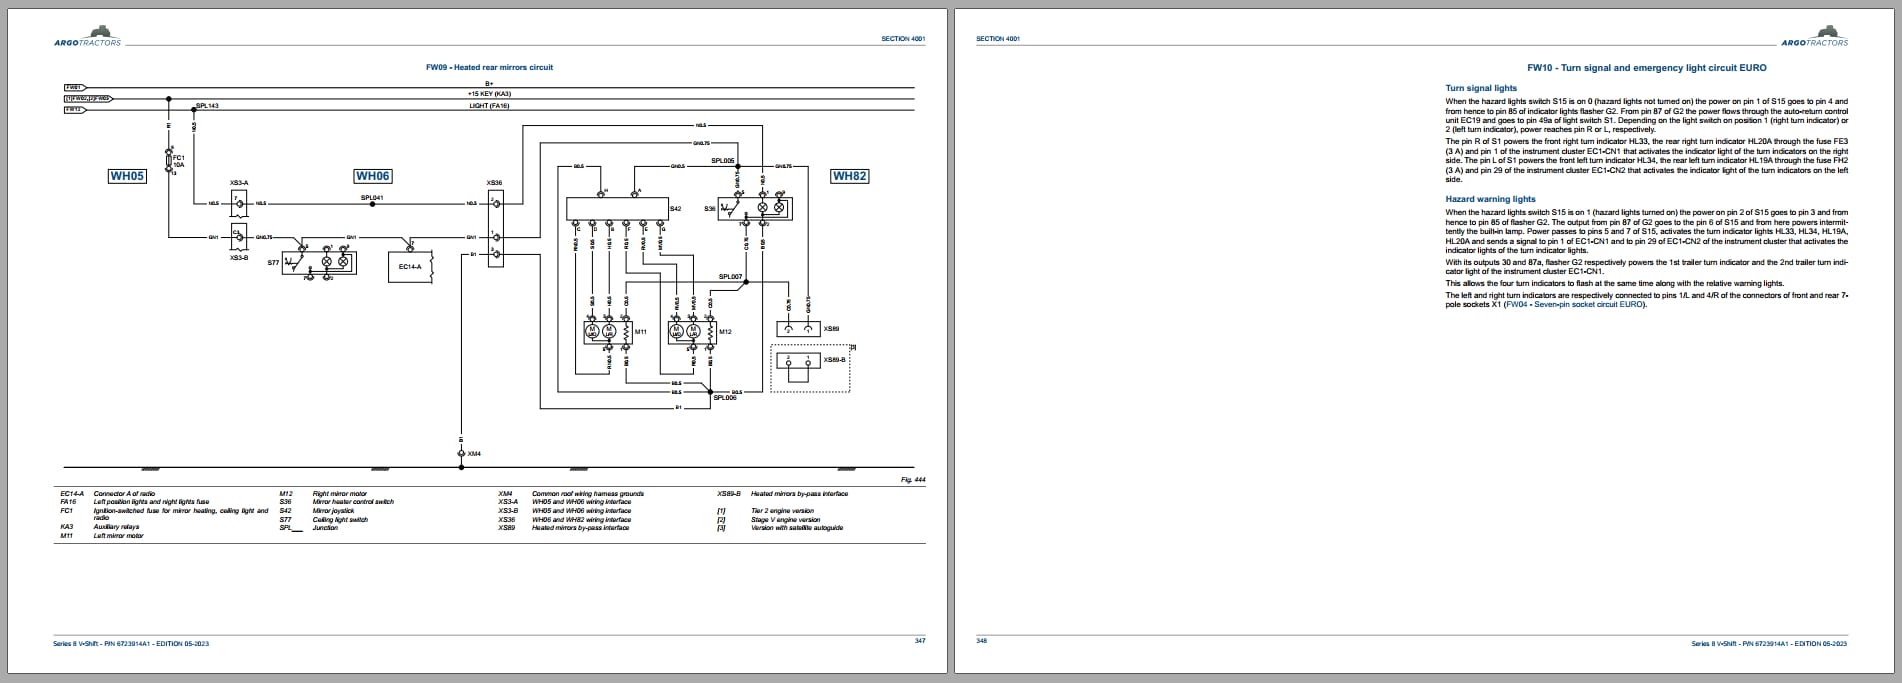1902x683 pixels.
Task: Click the FW01 reference tag on B+ line
Action: click(73, 87)
